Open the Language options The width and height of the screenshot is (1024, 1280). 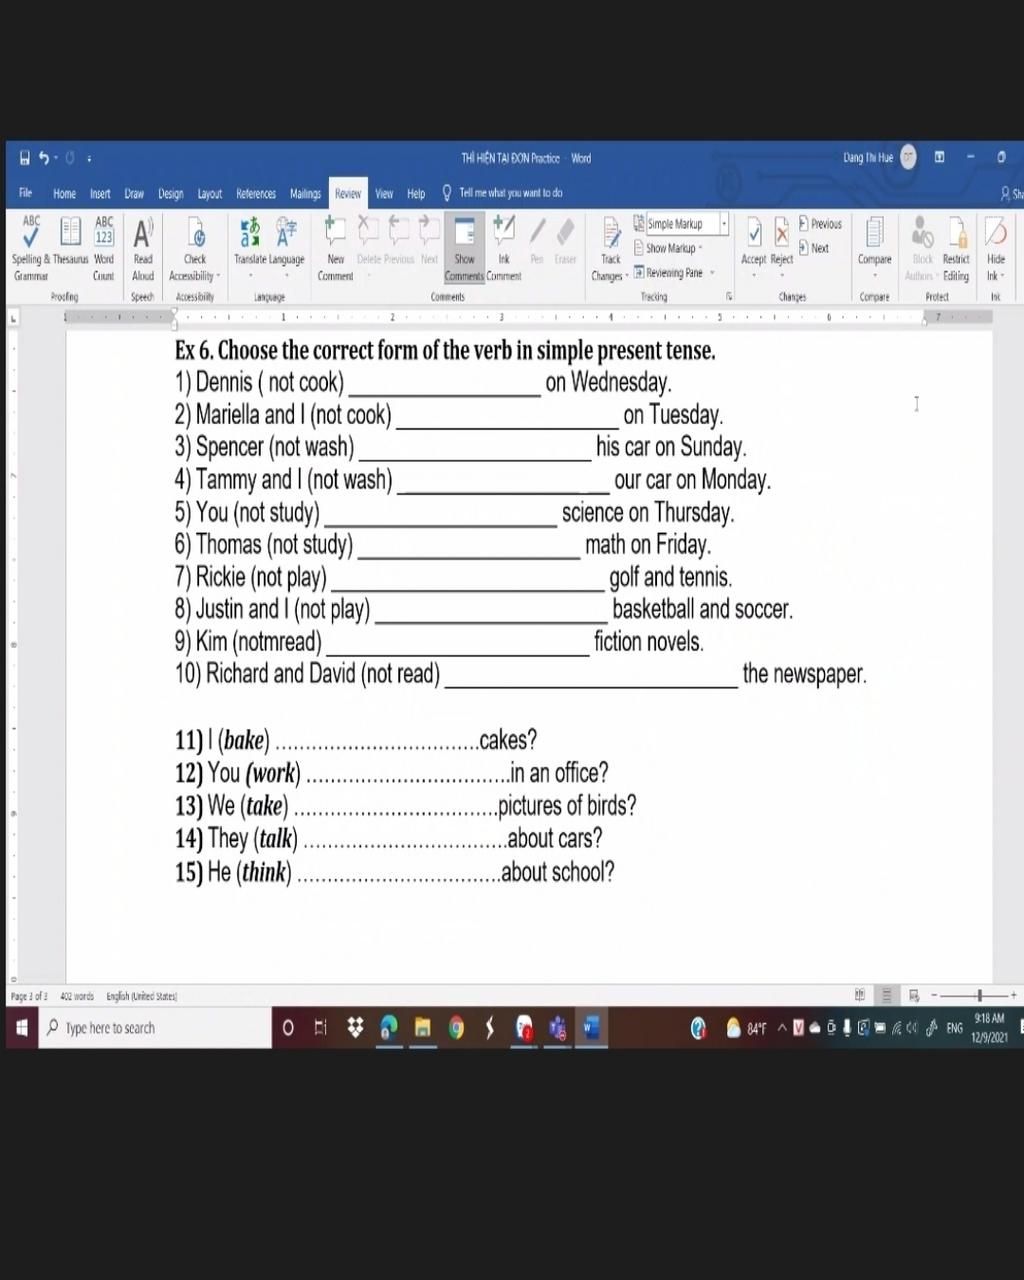286,241
